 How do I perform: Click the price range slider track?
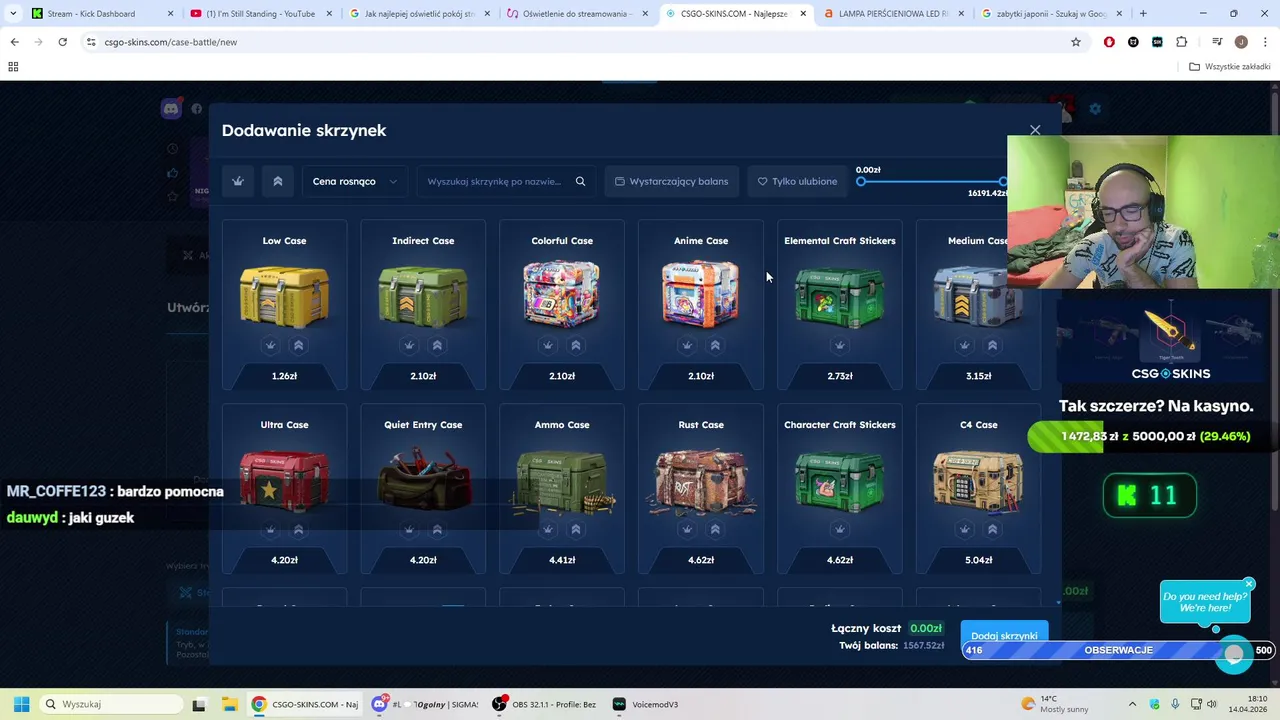pyautogui.click(x=932, y=181)
